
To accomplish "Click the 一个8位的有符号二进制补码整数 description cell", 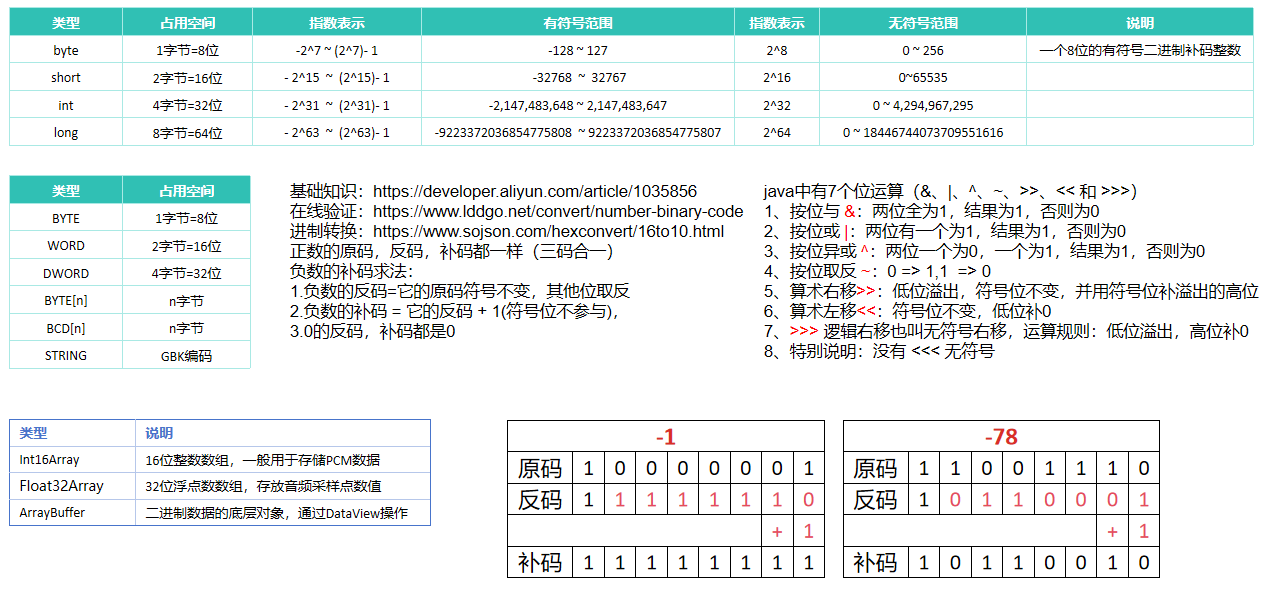I will click(1140, 50).
